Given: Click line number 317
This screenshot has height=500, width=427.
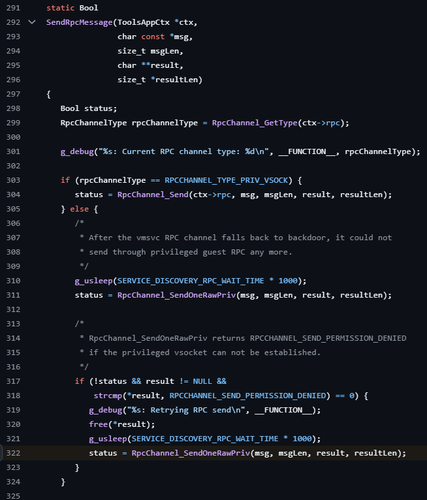Looking at the screenshot, I should coord(13,381).
